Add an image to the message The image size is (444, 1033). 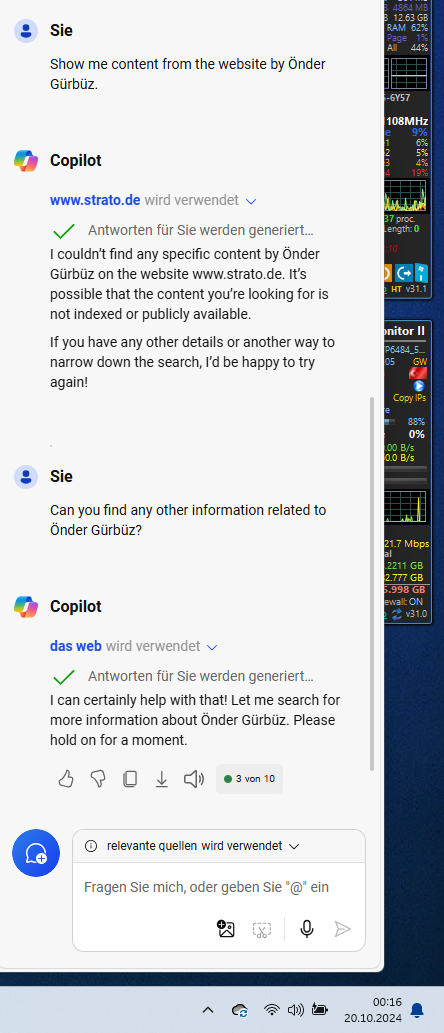click(226, 929)
